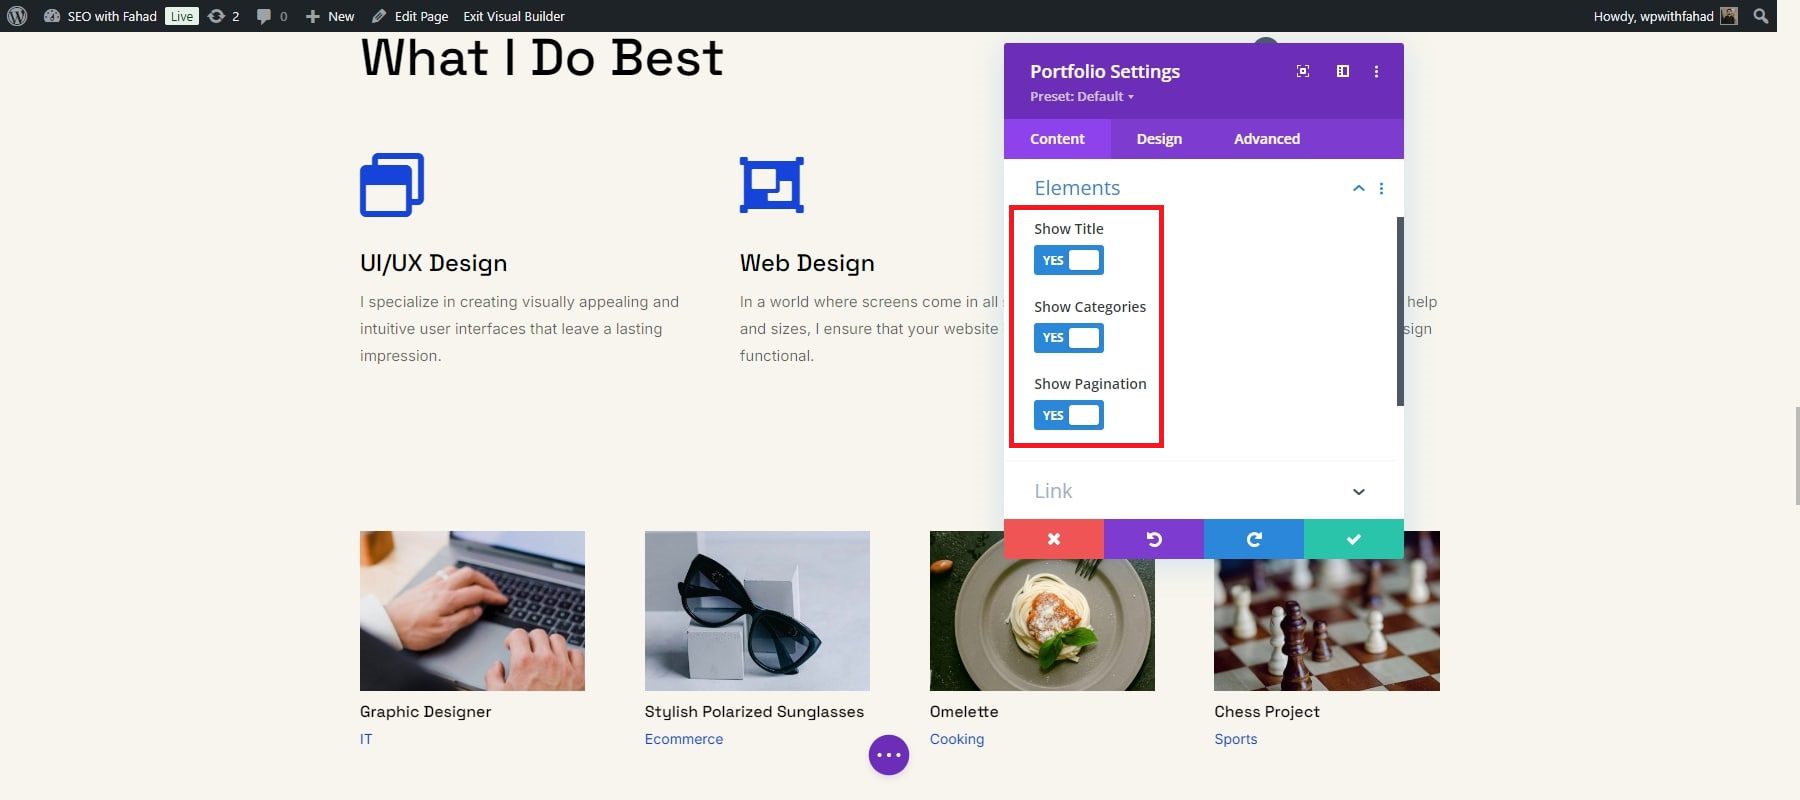Click Edit Page in the admin bar
1800x800 pixels.
[x=410, y=16]
